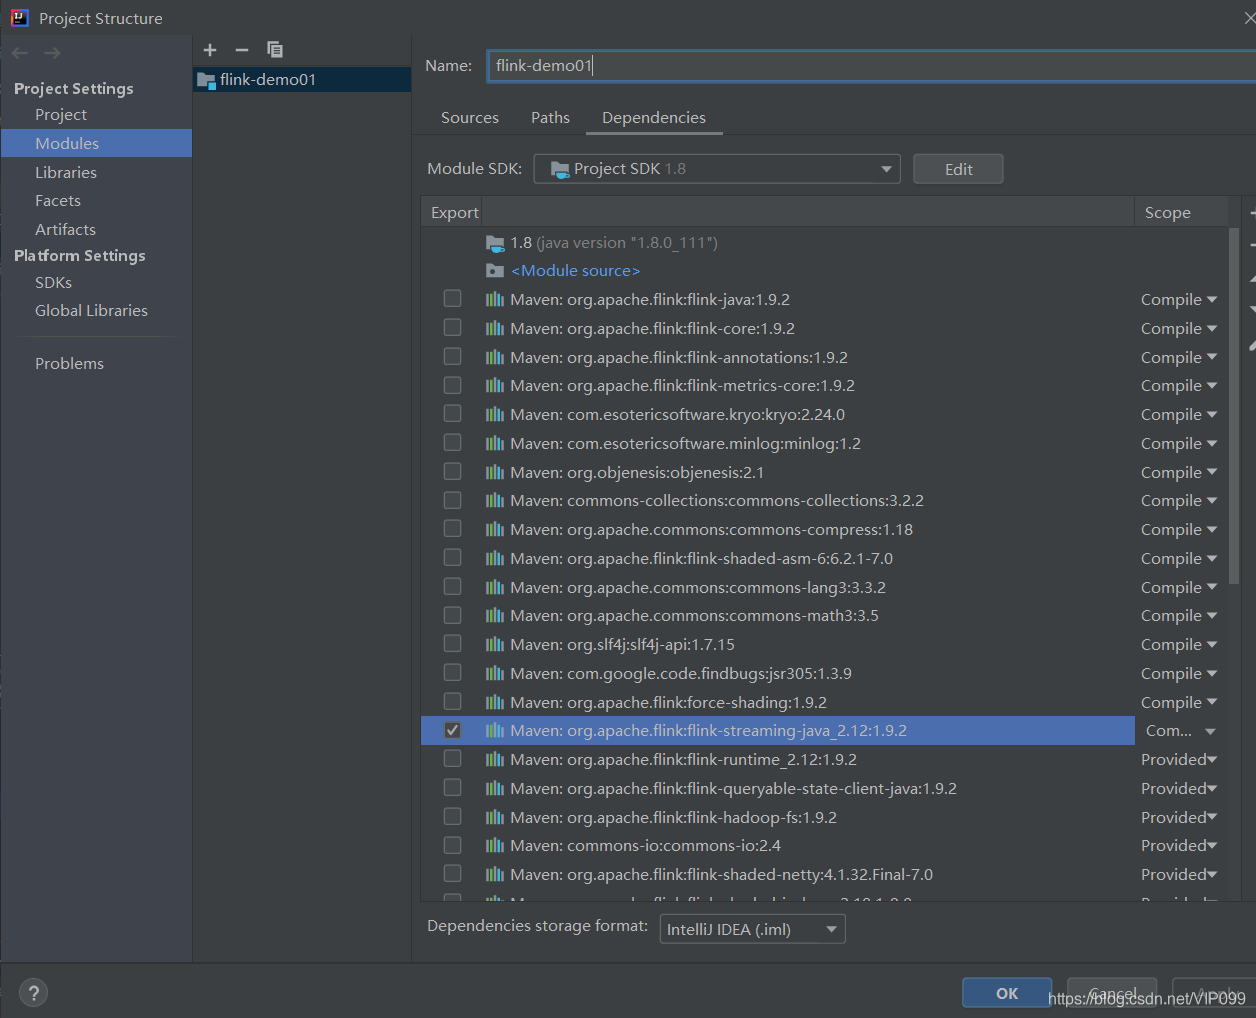Click the back navigation arrow icon

pos(20,52)
